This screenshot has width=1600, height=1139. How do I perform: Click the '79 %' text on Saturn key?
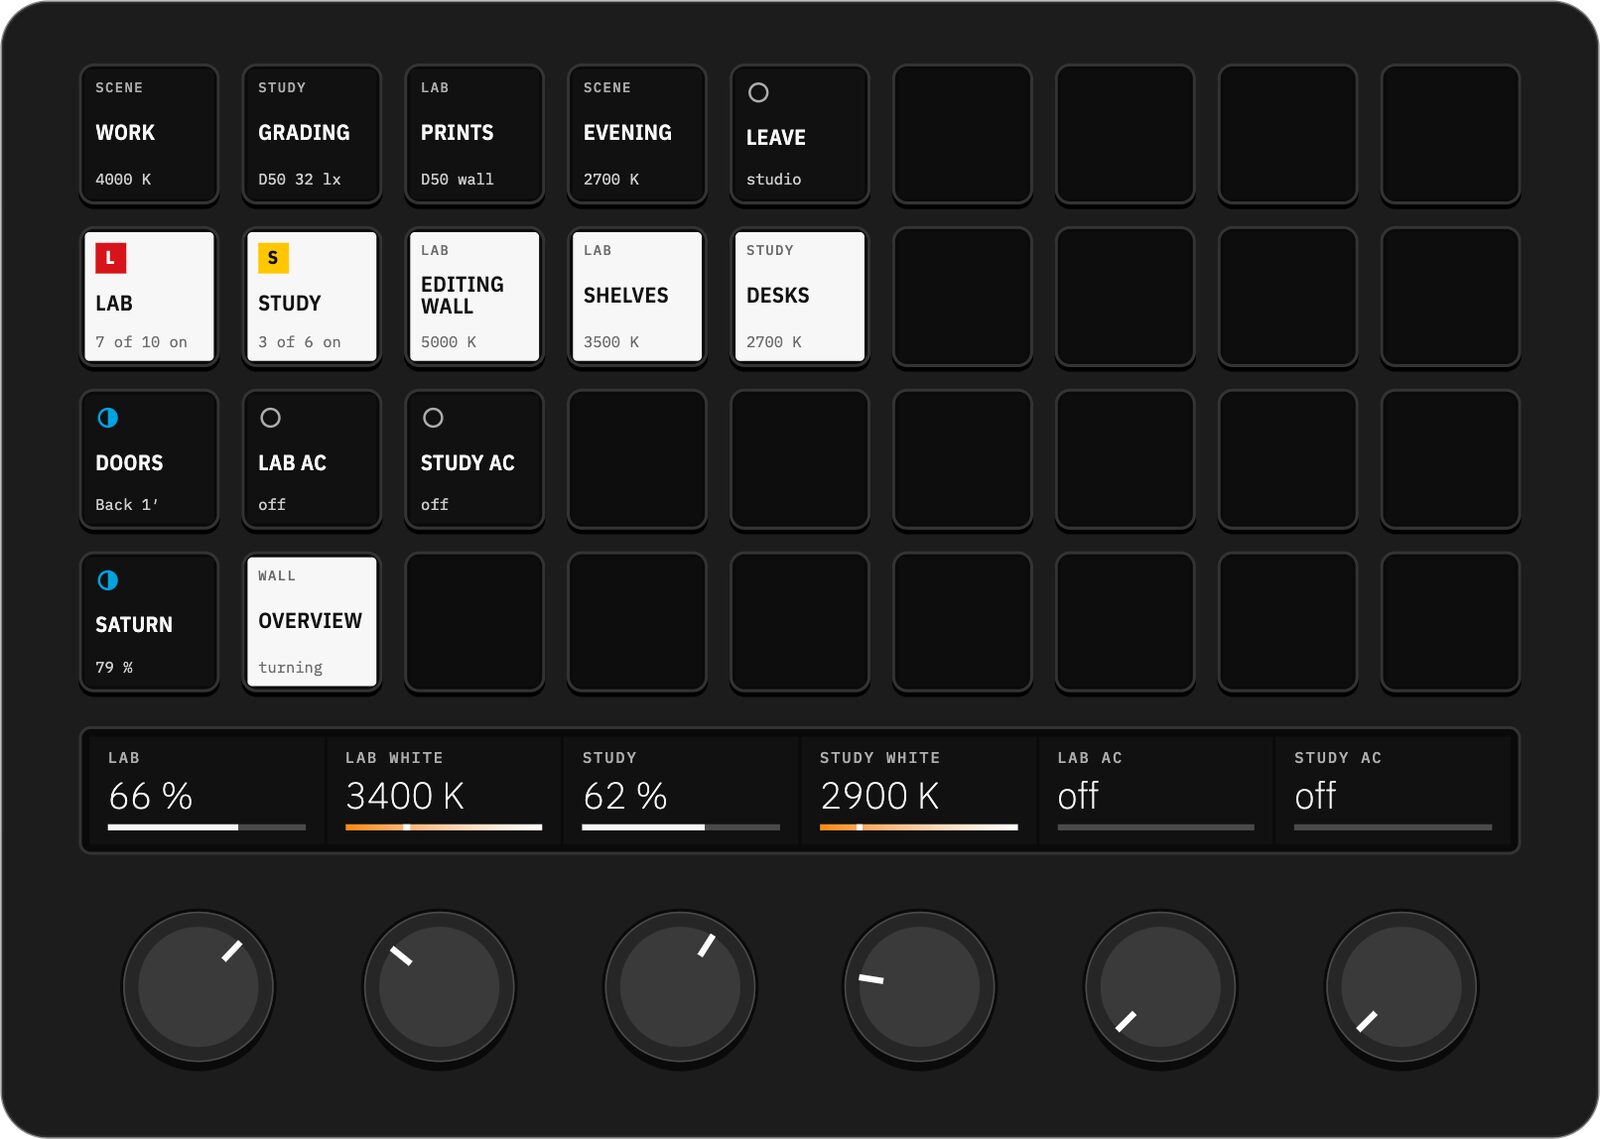pyautogui.click(x=114, y=667)
